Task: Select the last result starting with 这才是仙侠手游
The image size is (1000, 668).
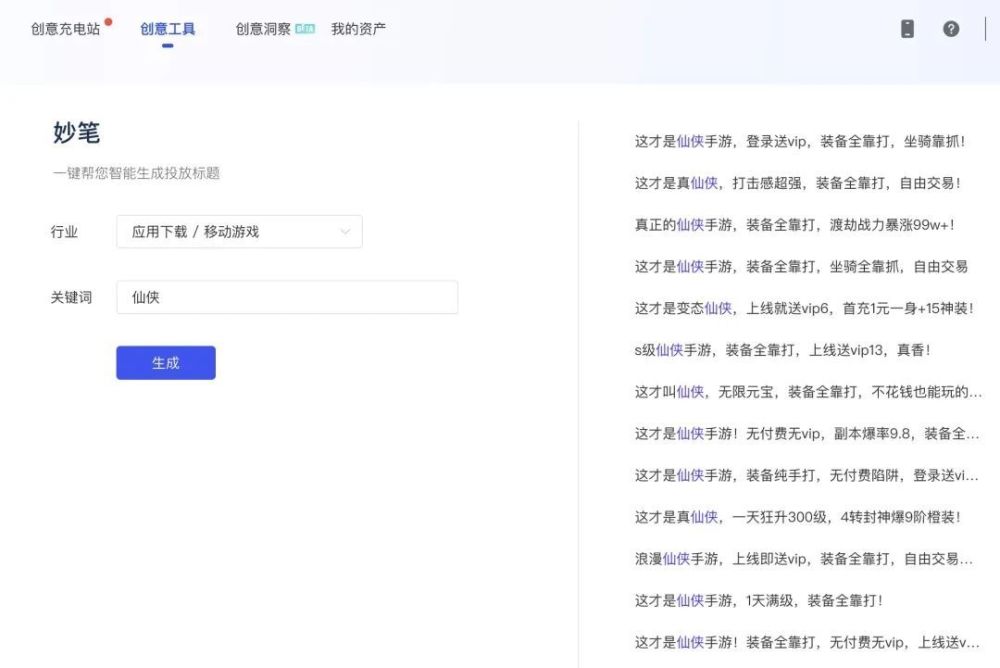Action: [x=789, y=641]
